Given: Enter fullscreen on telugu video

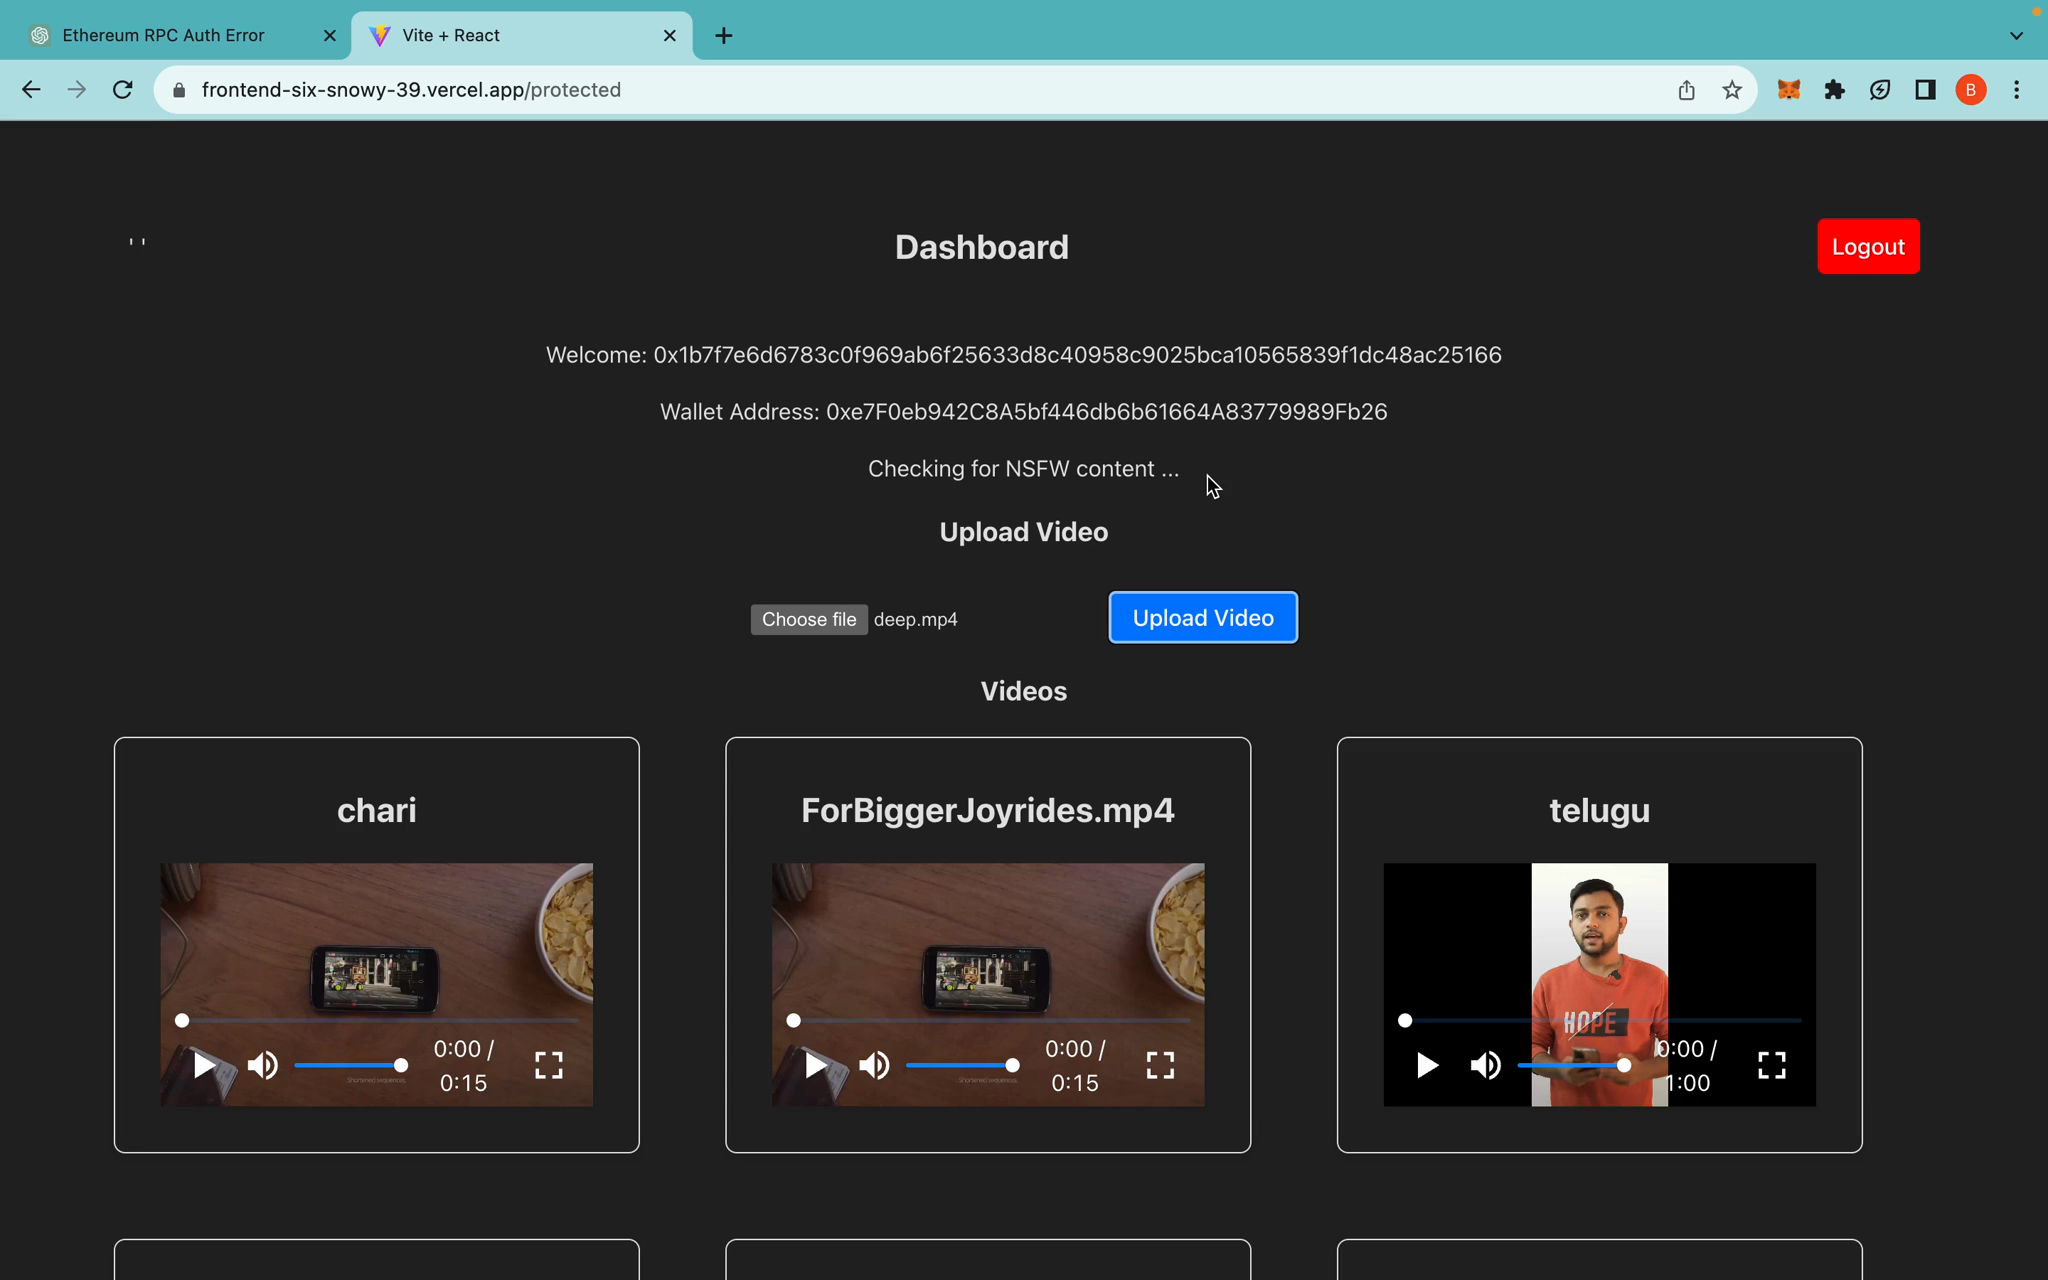Looking at the screenshot, I should click(1772, 1065).
